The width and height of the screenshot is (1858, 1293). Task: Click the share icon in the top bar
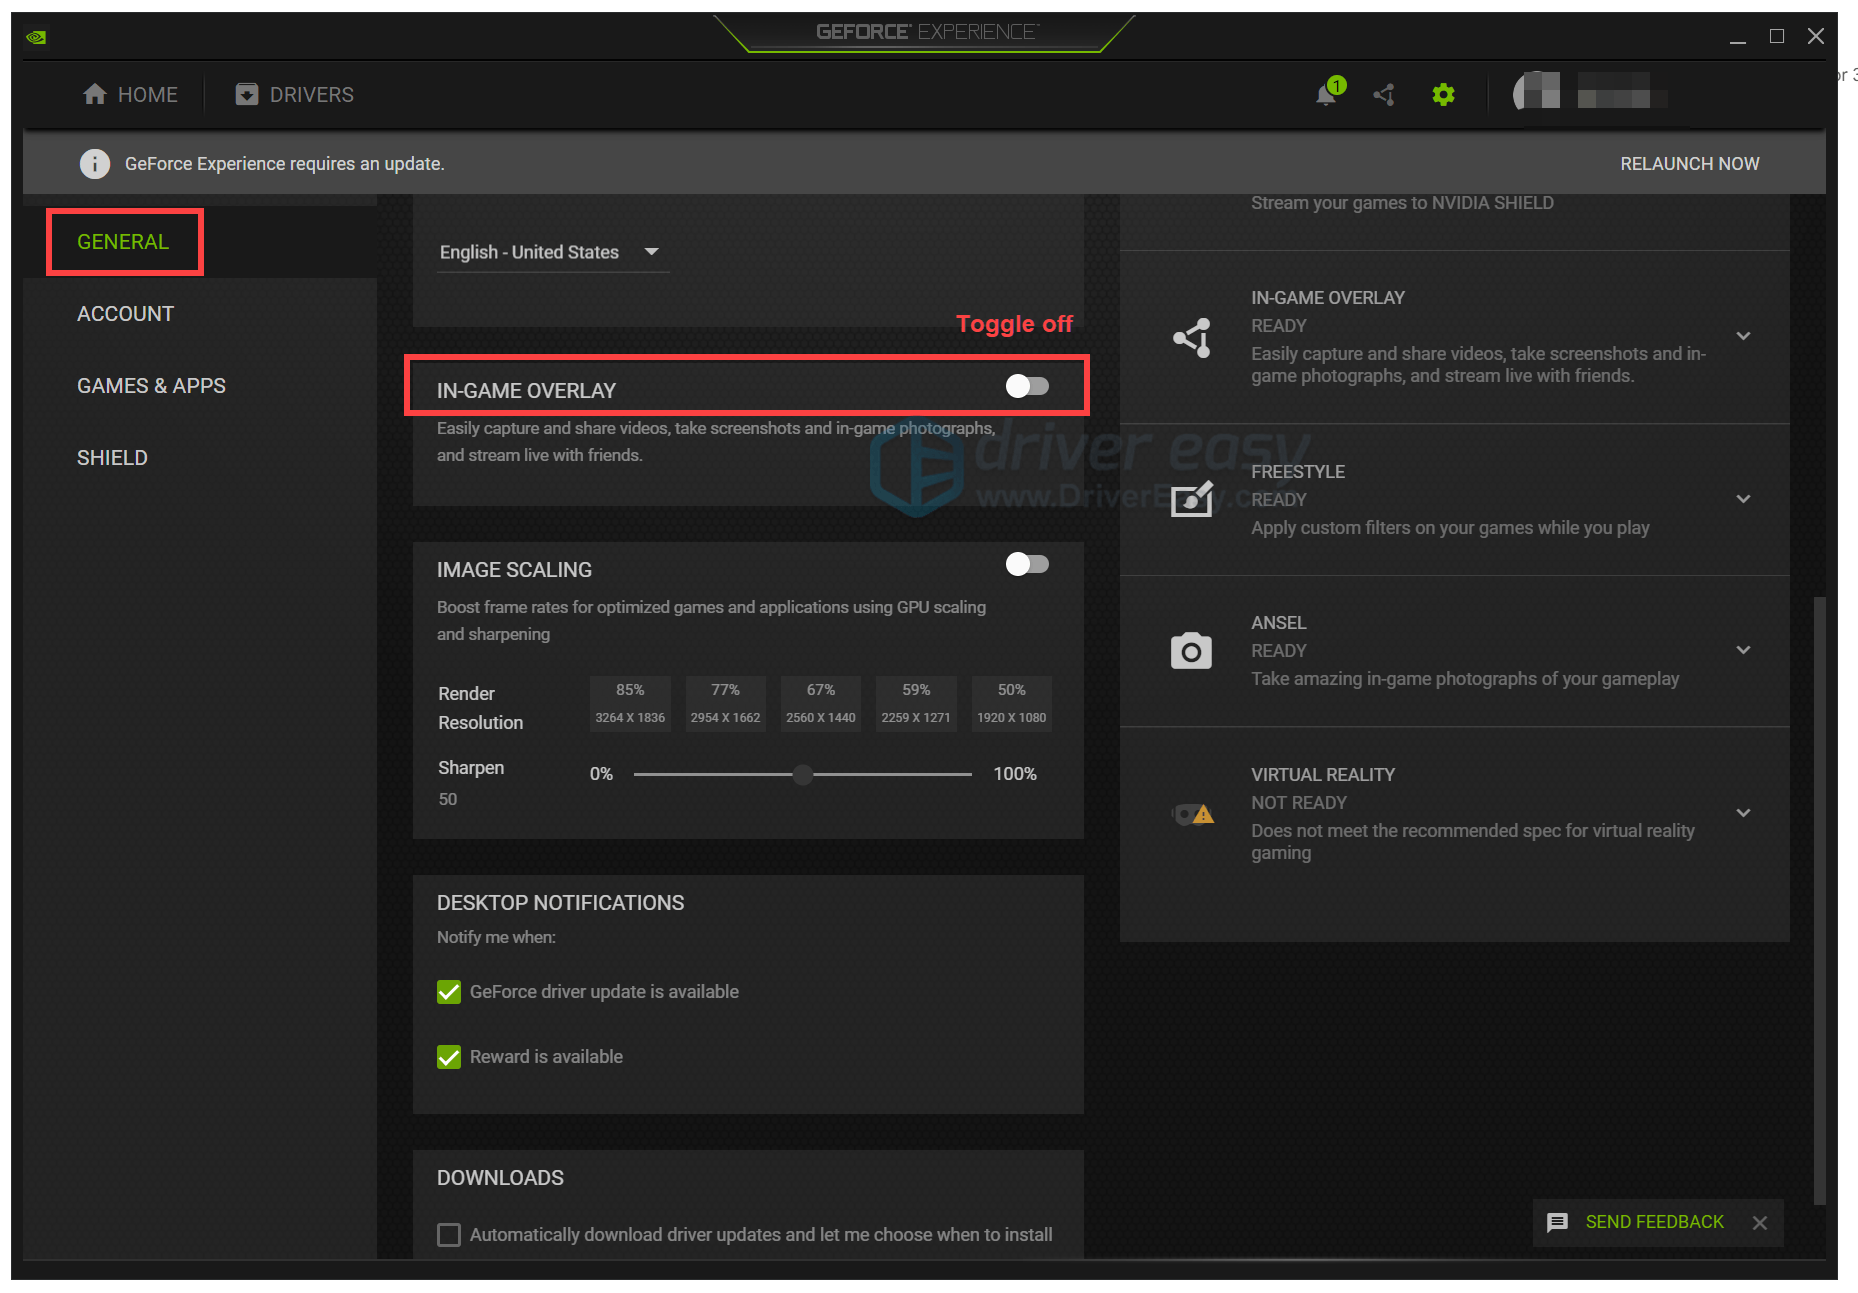[1384, 94]
